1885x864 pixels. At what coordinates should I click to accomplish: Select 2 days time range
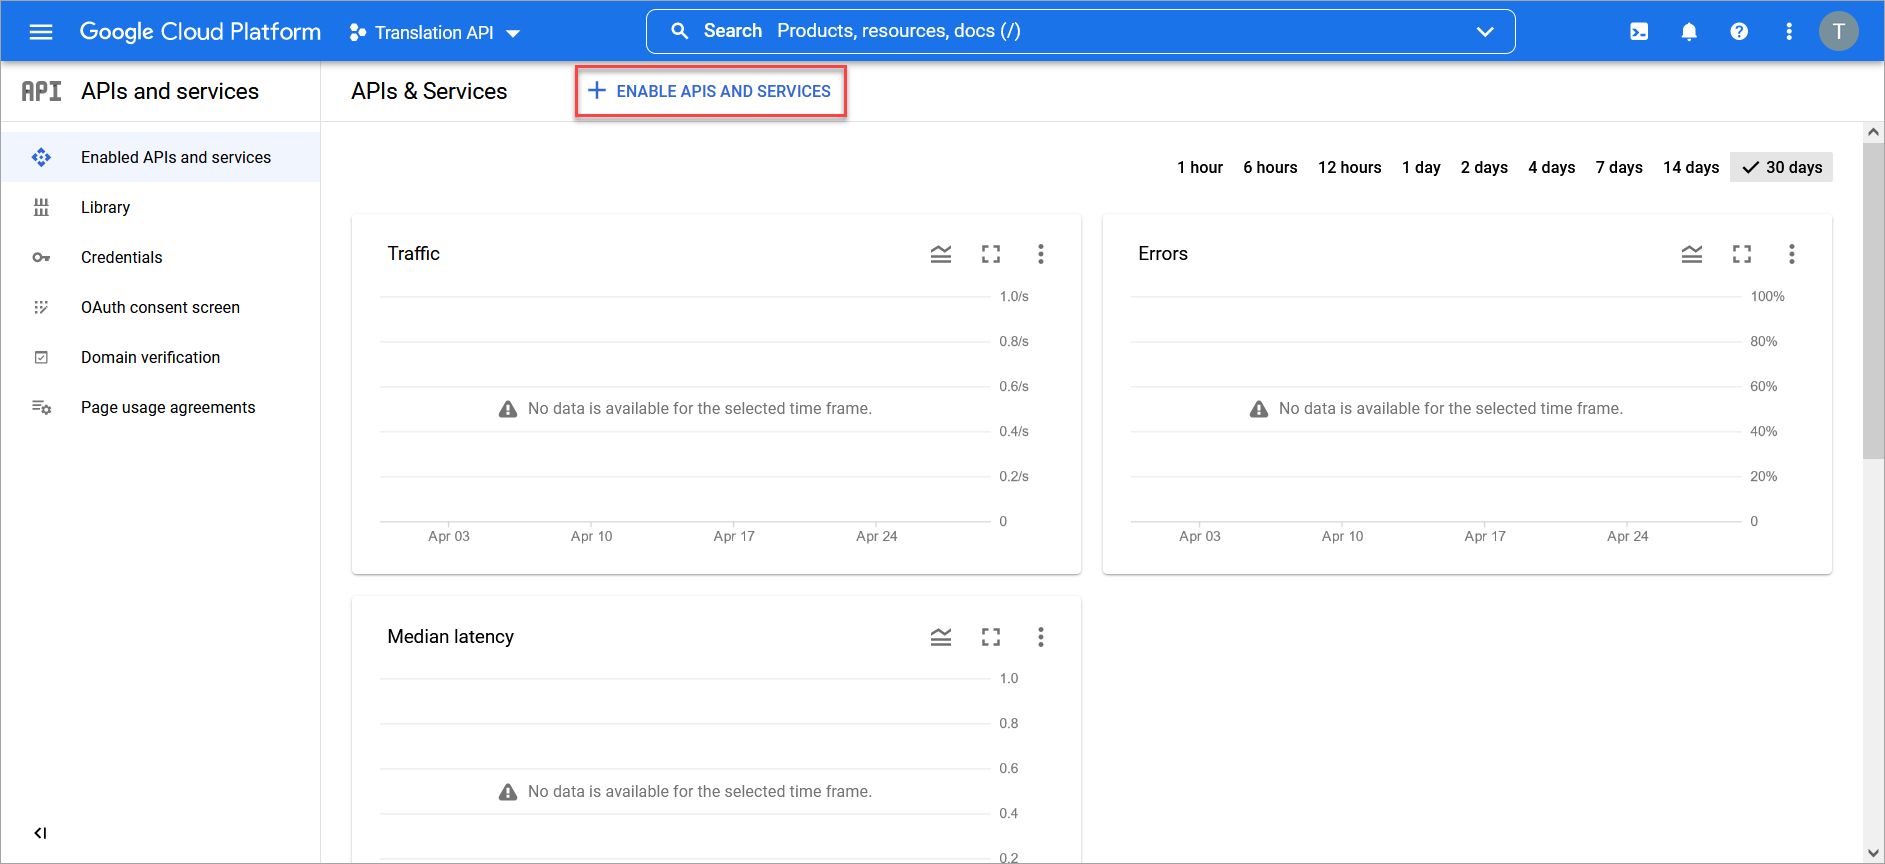pyautogui.click(x=1484, y=167)
